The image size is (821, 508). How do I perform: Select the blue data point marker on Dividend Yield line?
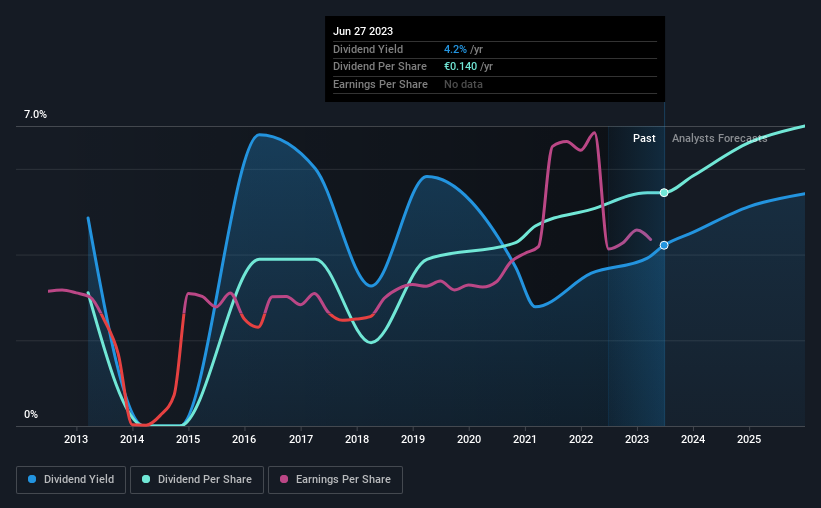pyautogui.click(x=664, y=245)
